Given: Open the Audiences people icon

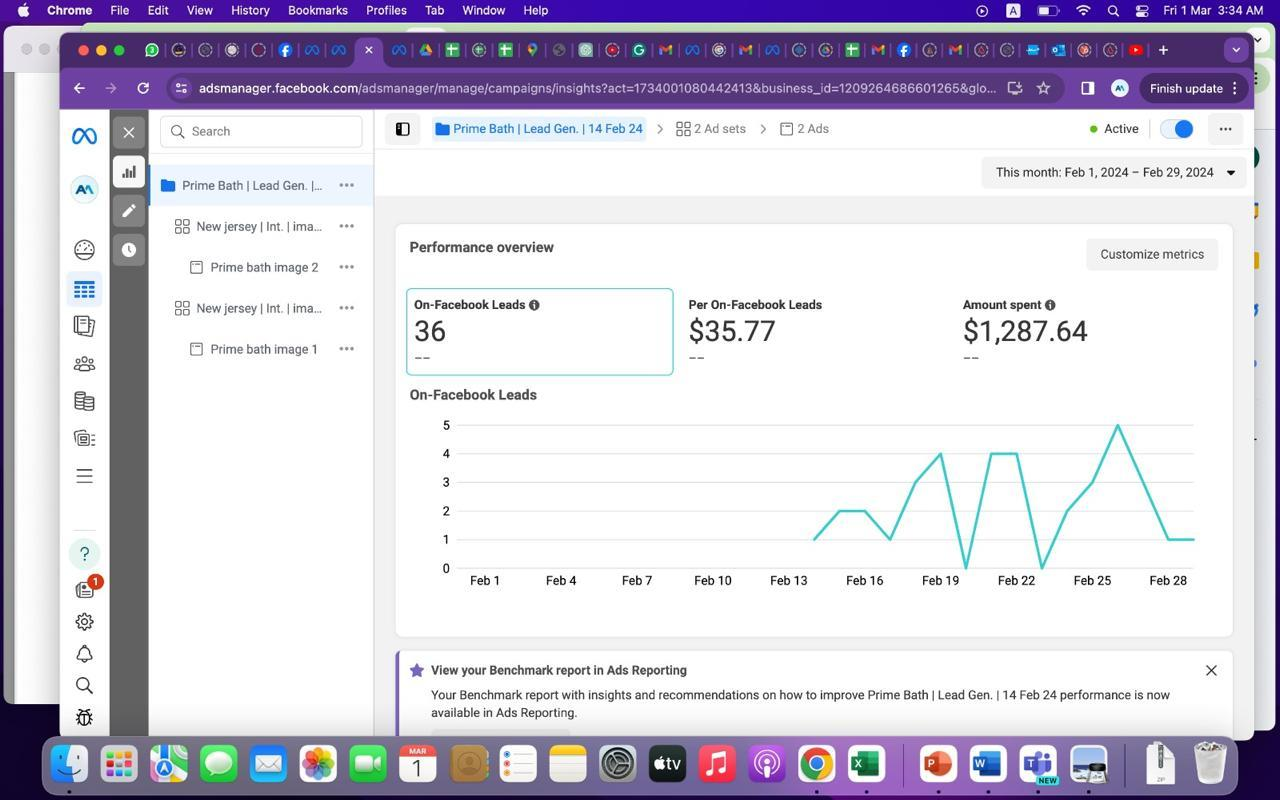Looking at the screenshot, I should point(84,364).
